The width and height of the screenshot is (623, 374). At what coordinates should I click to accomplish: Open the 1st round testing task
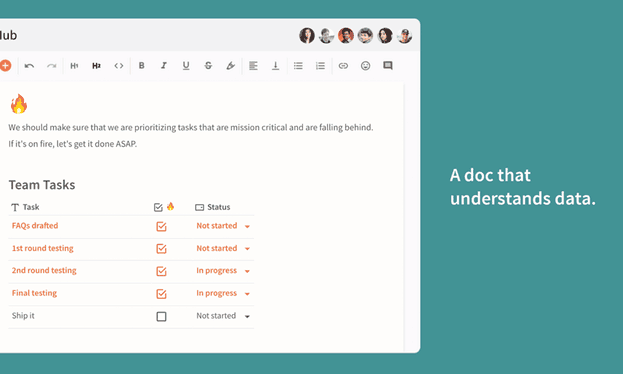click(43, 248)
